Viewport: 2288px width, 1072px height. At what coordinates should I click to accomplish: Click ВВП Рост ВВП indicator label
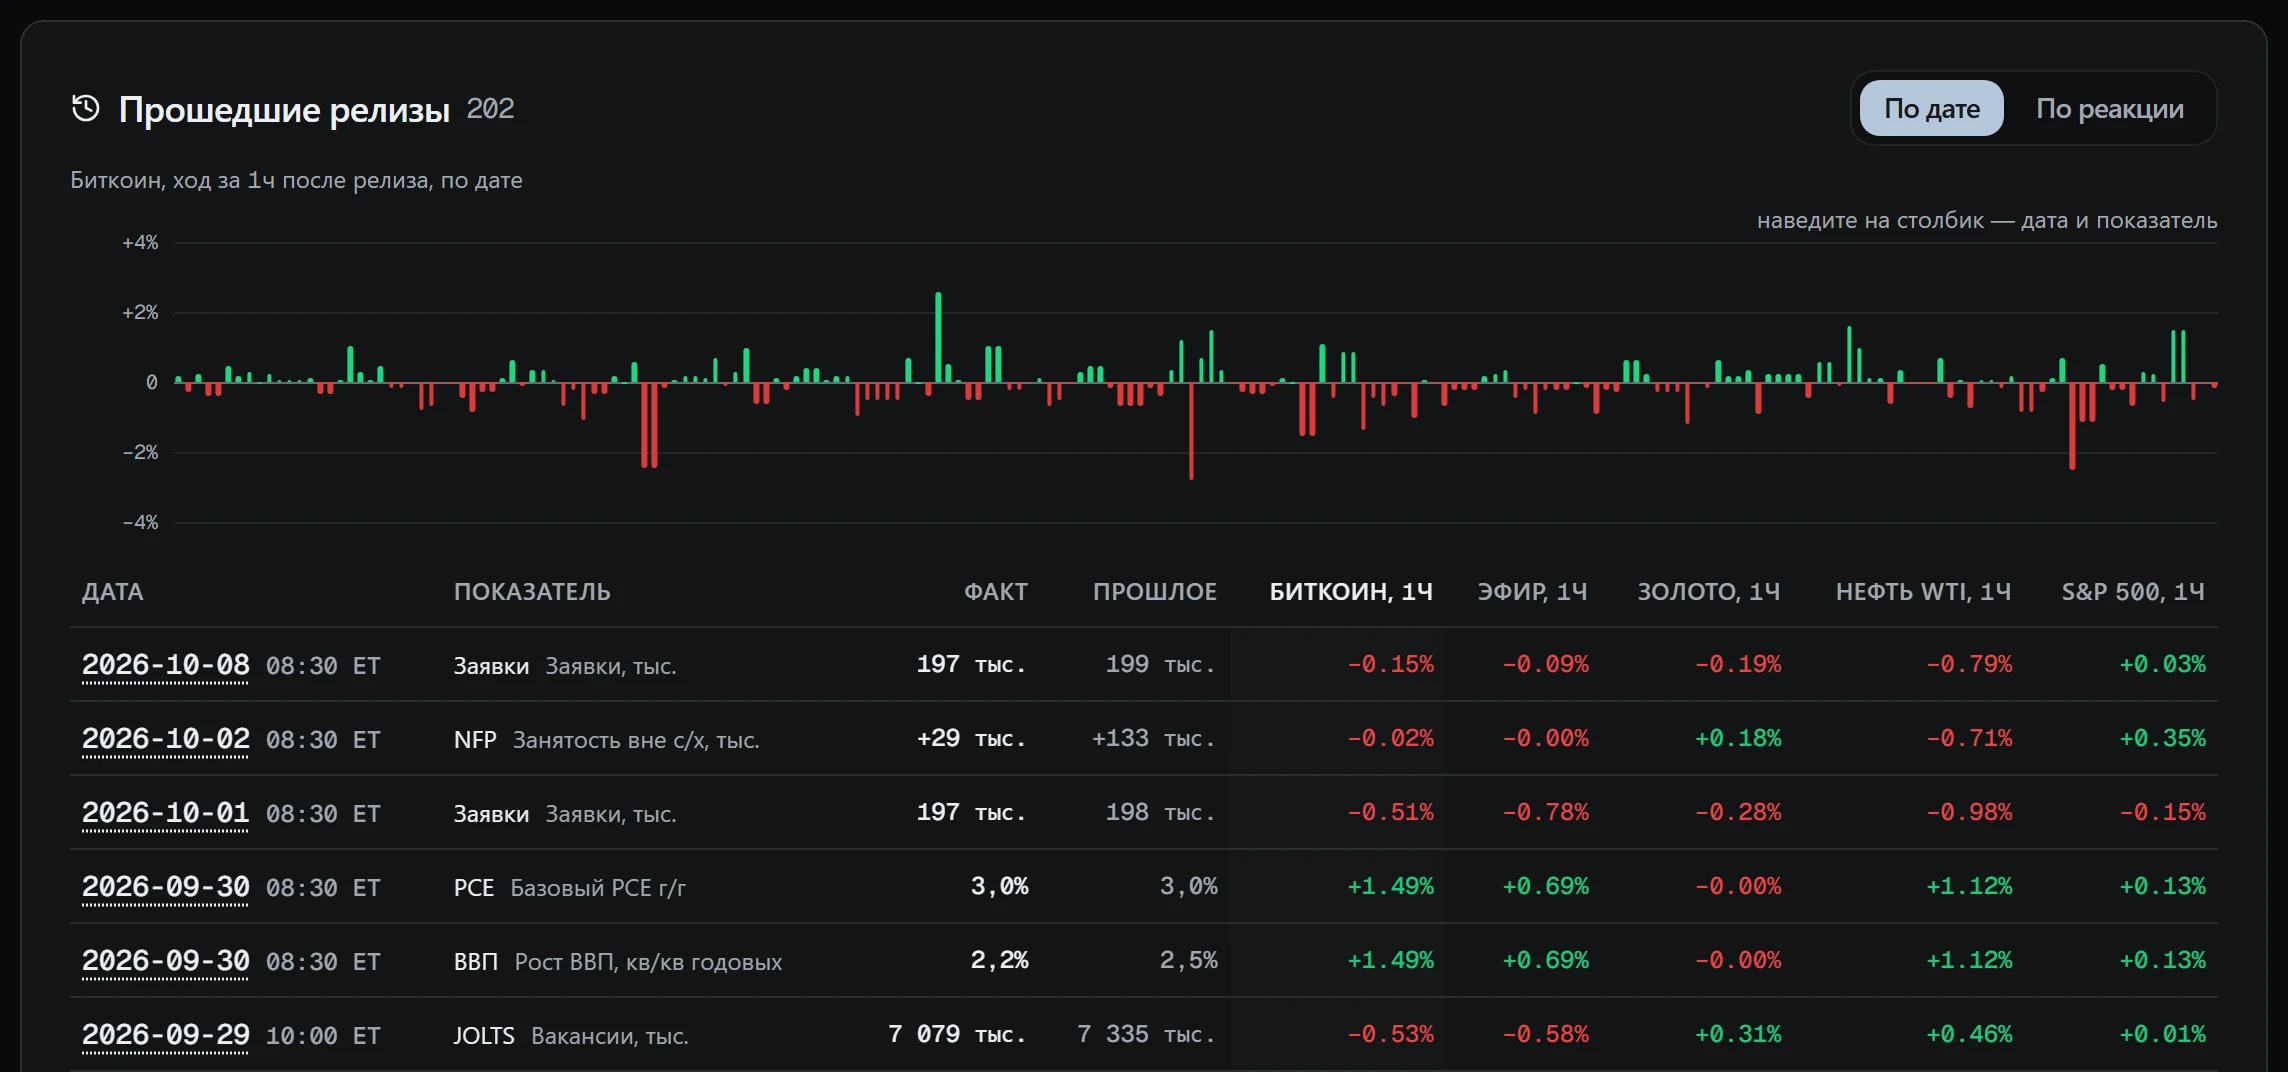click(x=618, y=962)
